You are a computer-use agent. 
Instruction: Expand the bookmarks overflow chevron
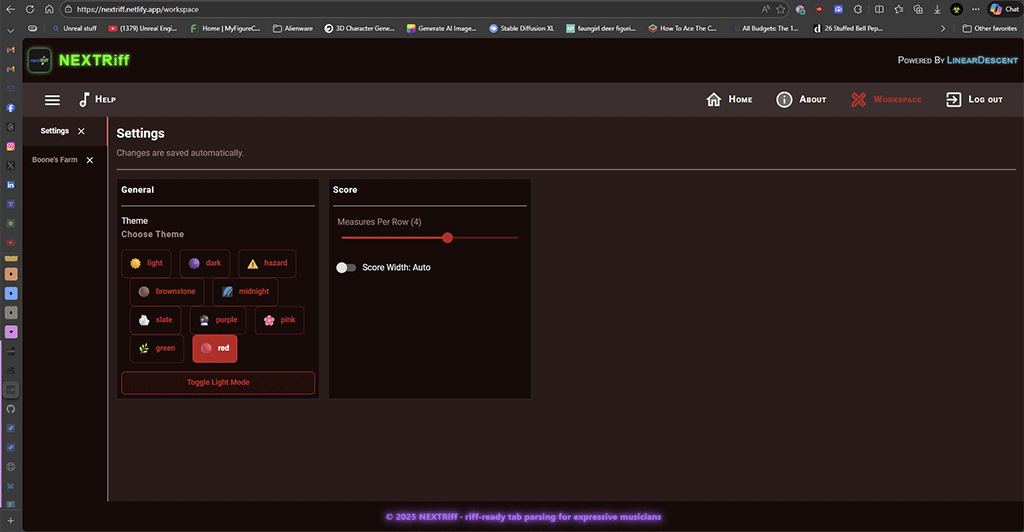point(942,29)
